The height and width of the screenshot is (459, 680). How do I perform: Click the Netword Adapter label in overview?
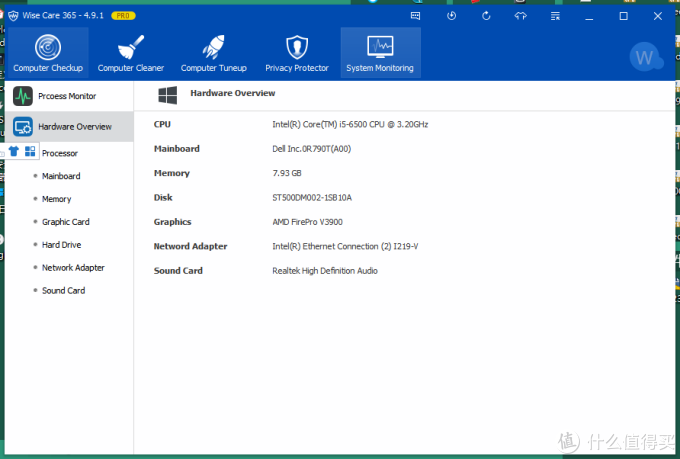[190, 246]
